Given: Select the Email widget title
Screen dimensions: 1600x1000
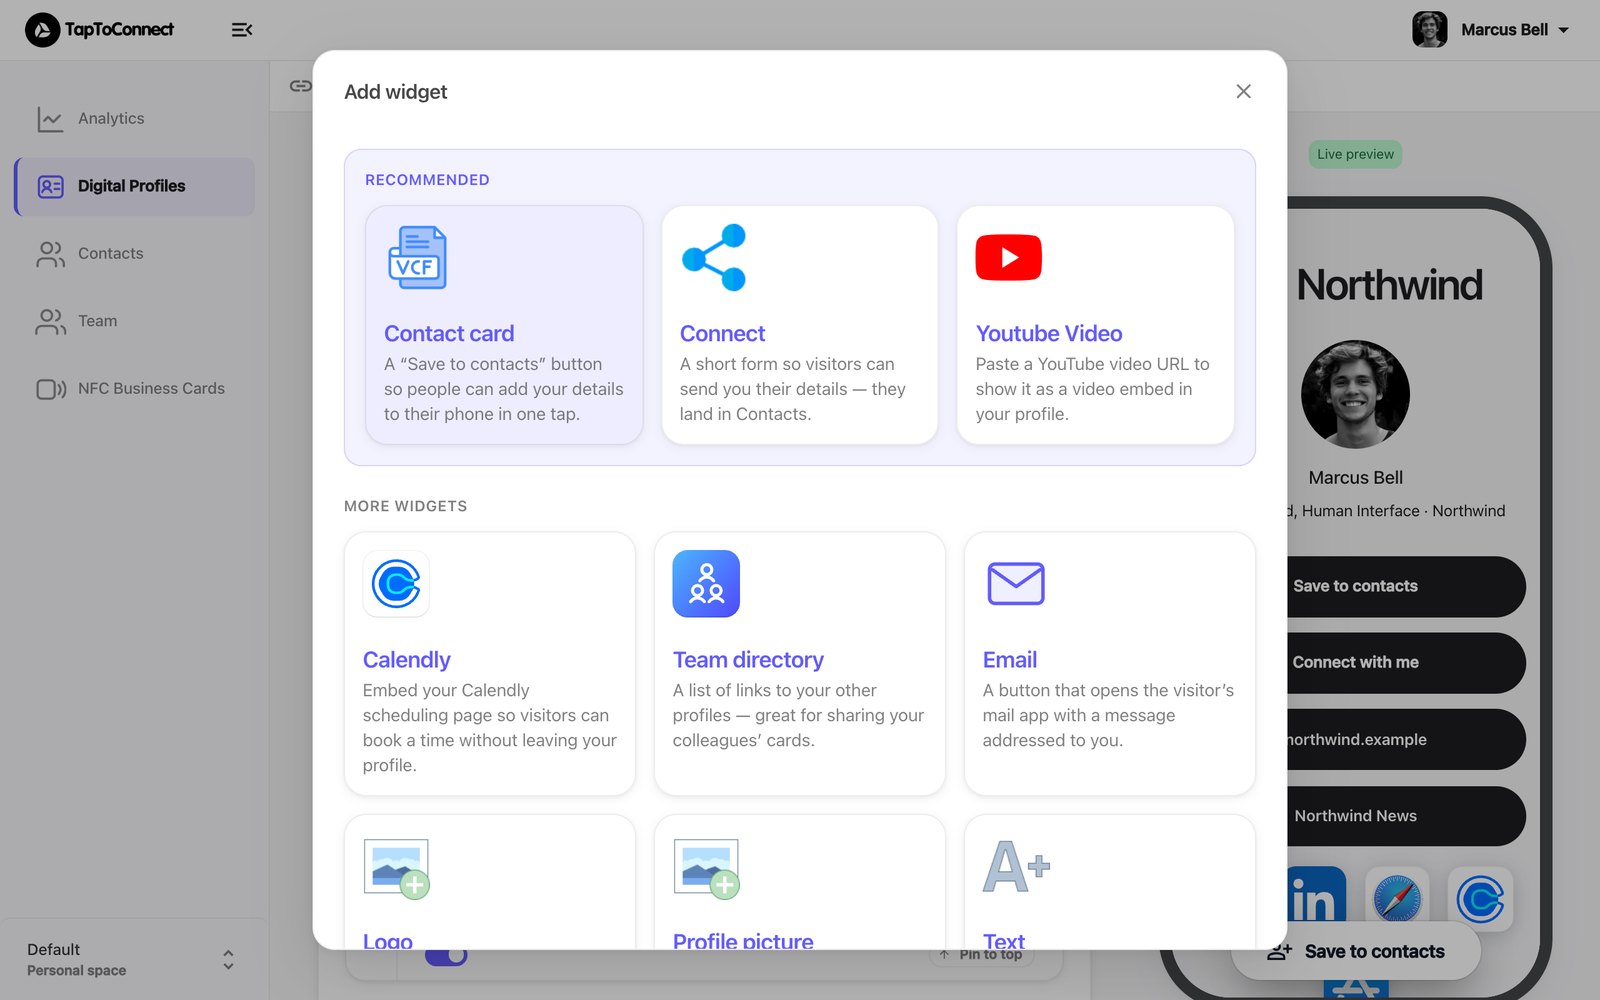Looking at the screenshot, I should (1010, 659).
